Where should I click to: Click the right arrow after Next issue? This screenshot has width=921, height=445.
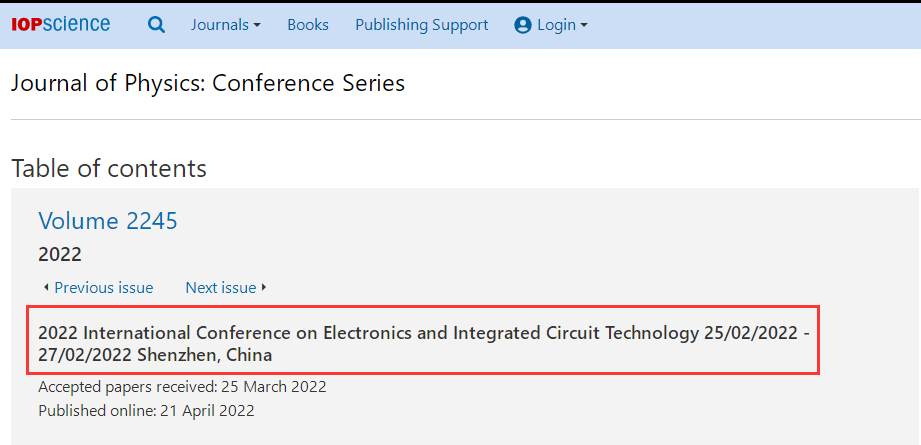pos(264,288)
